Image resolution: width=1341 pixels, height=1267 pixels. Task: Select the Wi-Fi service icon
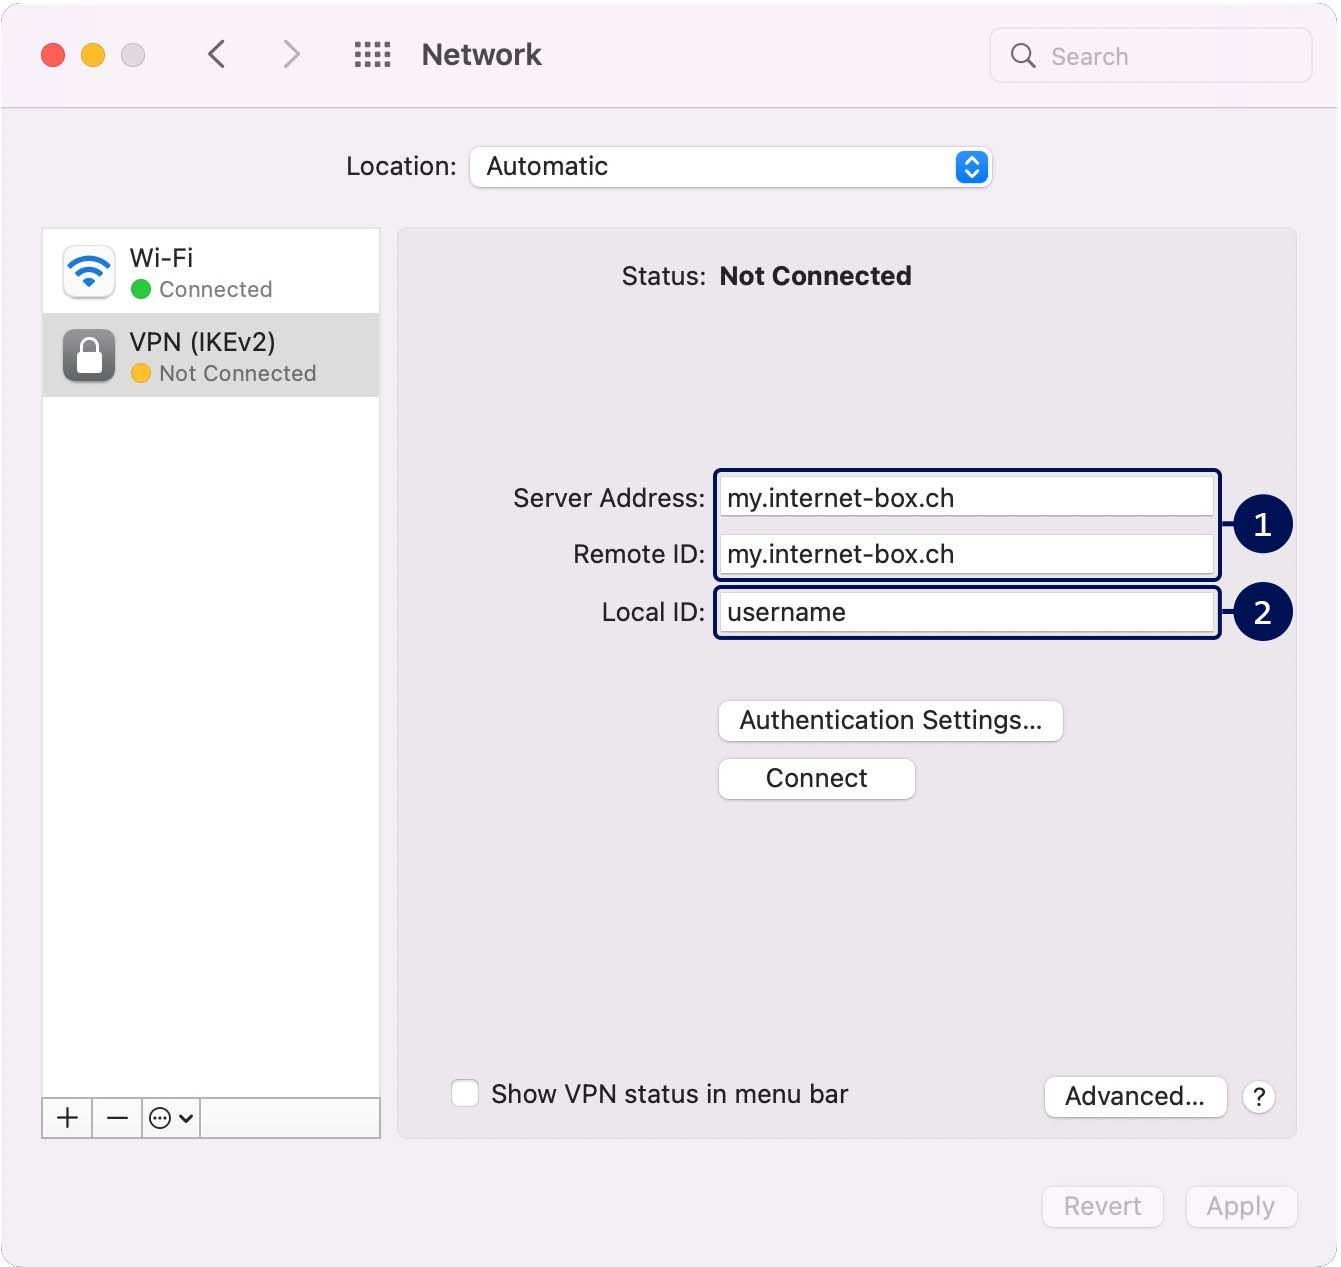tap(89, 272)
